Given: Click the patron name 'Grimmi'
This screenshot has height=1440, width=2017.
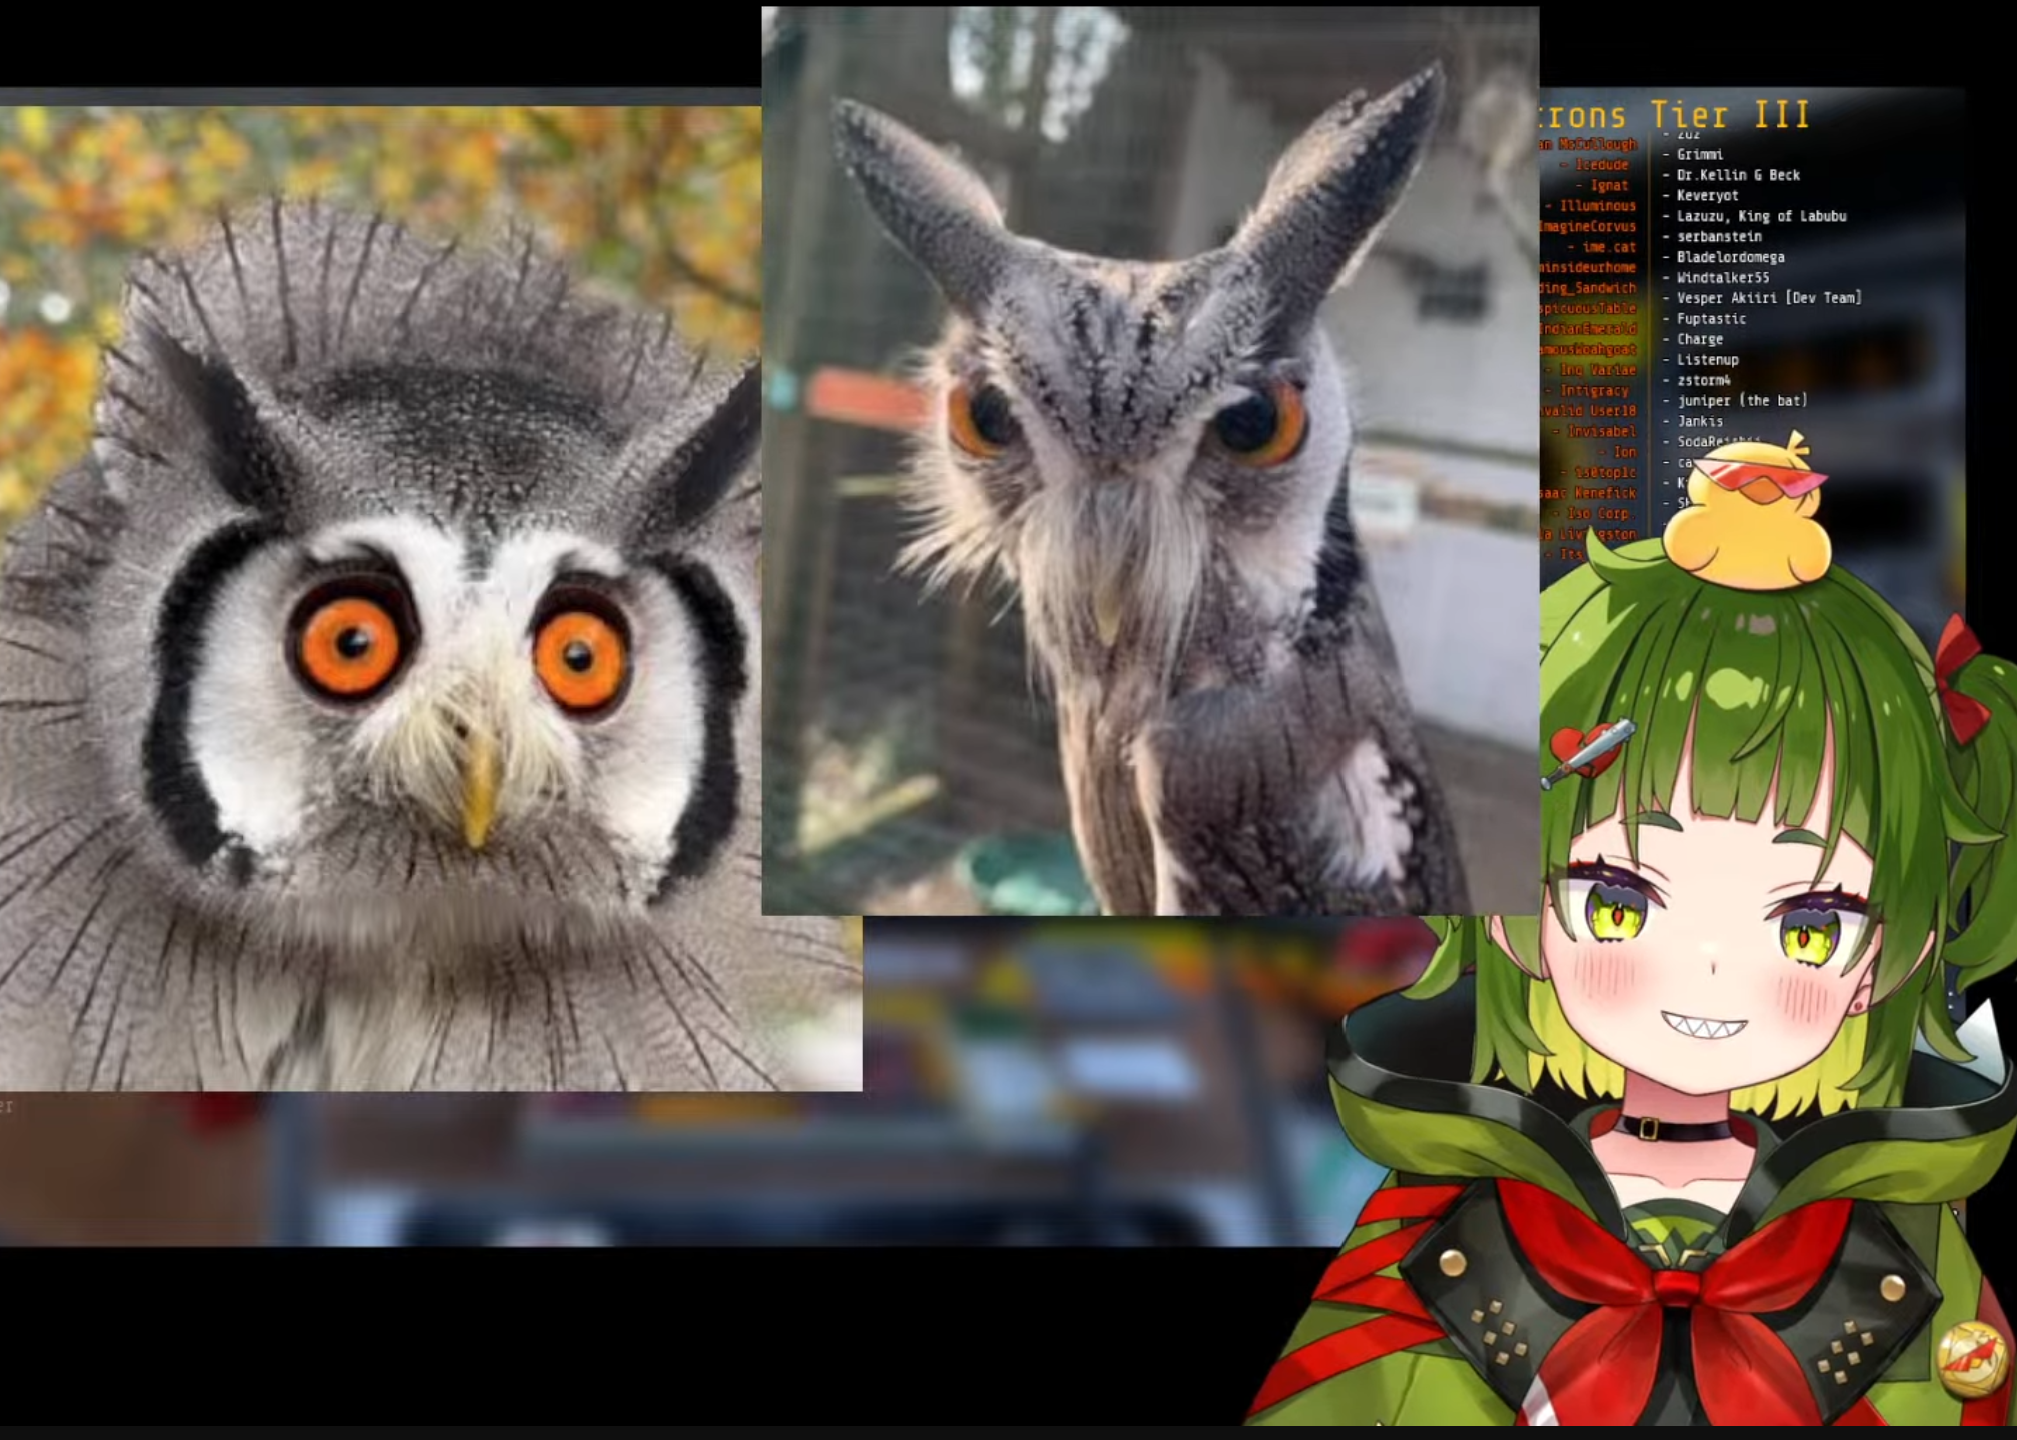Looking at the screenshot, I should tap(1700, 154).
